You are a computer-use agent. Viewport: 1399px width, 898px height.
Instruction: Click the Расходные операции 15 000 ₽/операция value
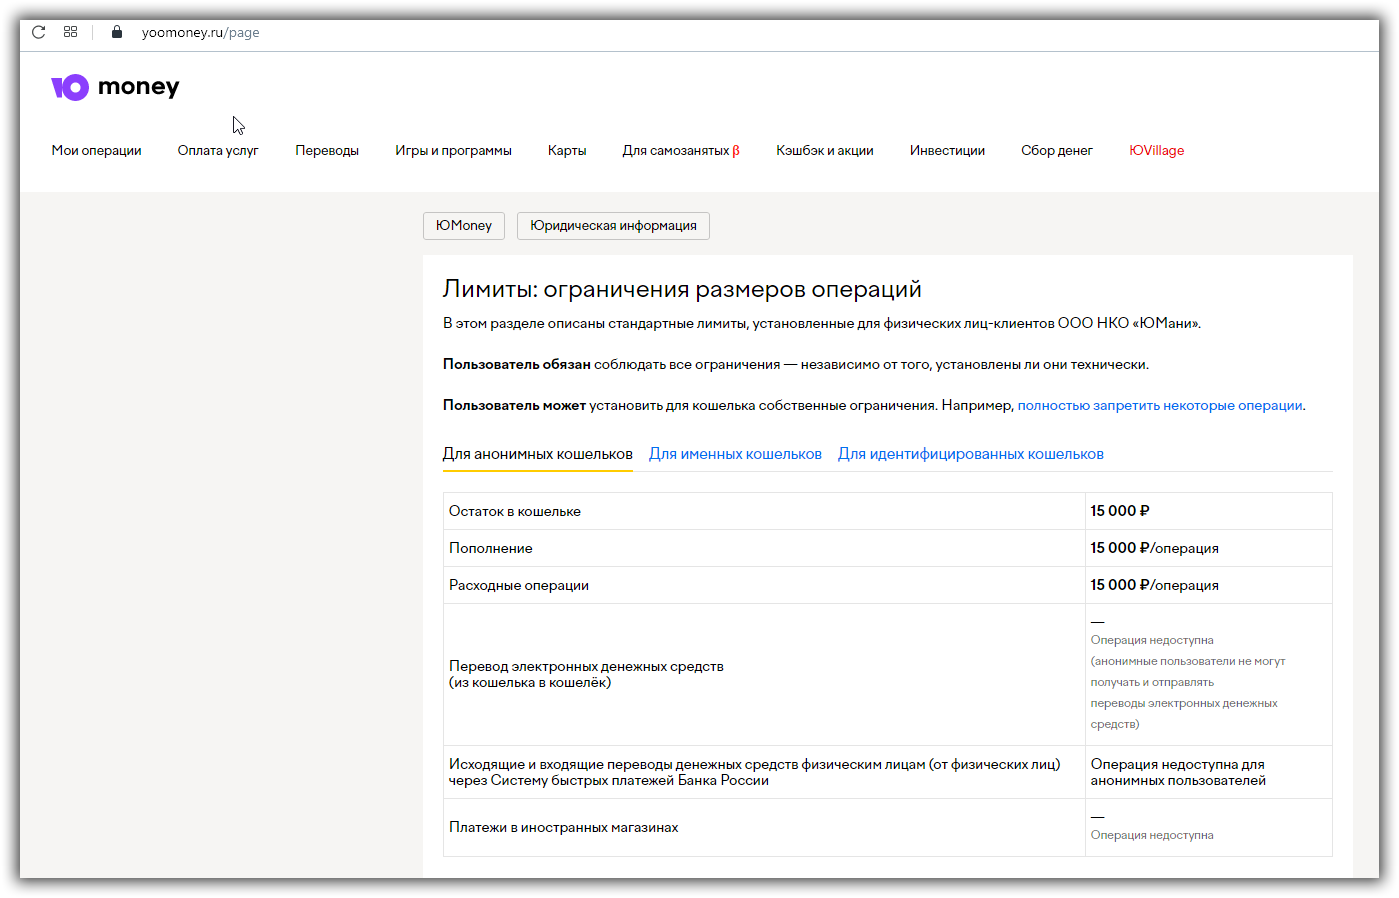1154,586
